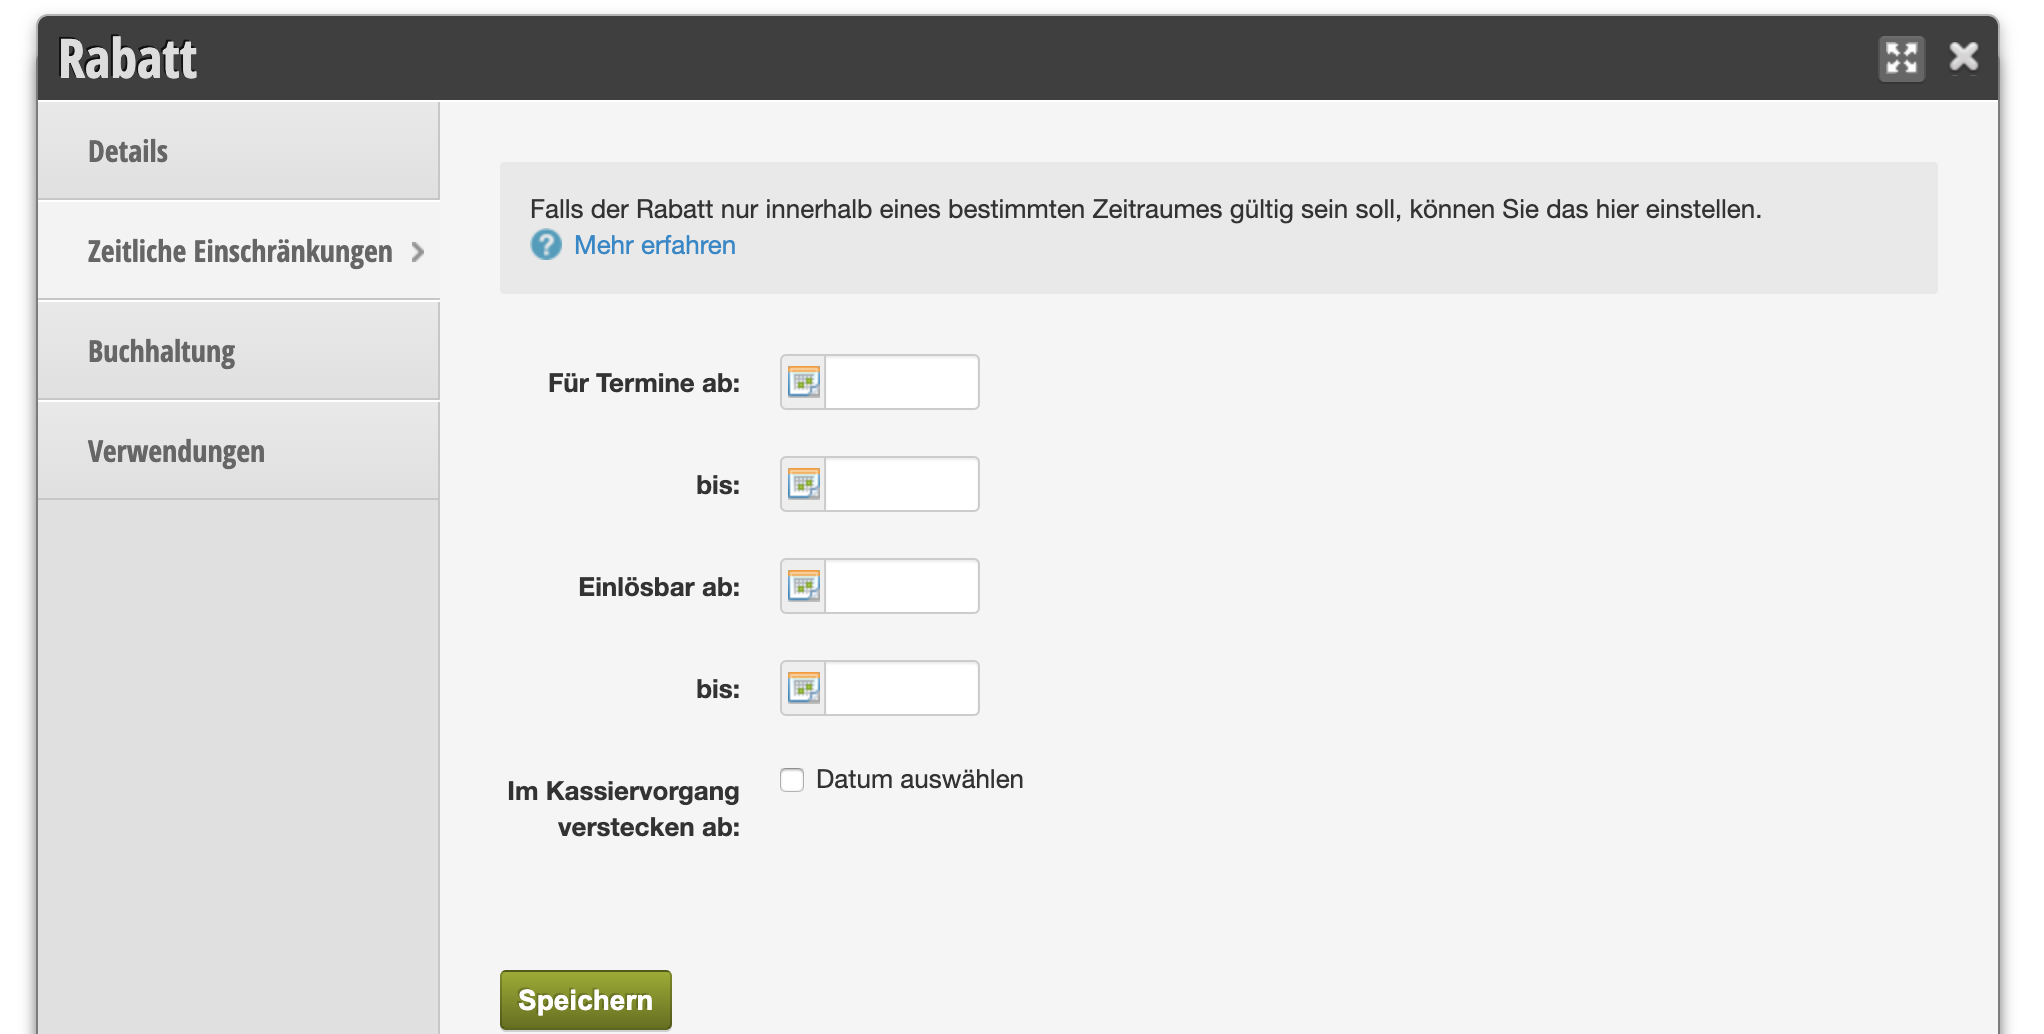This screenshot has width=2044, height=1034.
Task: Open calendar icon for 'bis' below 'Für Termine ab'
Action: 803,484
